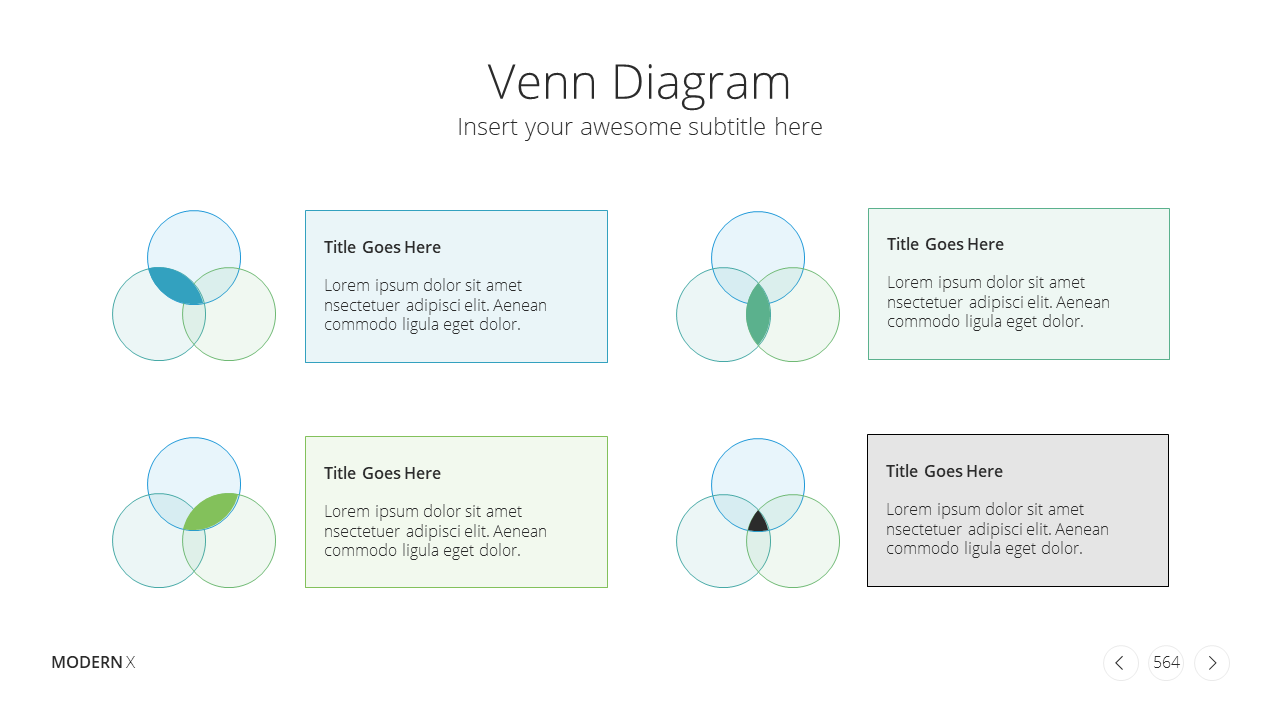Click 'Title Goes Here' in the blue box
Viewport: 1280px width, 720px height.
(382, 247)
